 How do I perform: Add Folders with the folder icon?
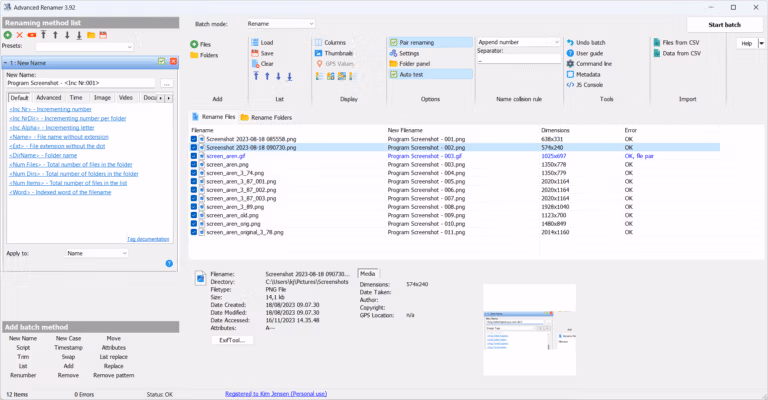(x=204, y=55)
